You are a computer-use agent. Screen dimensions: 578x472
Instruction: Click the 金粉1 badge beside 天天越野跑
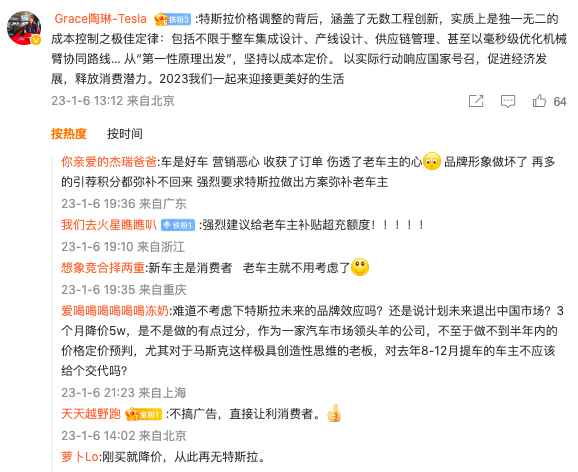coord(143,414)
